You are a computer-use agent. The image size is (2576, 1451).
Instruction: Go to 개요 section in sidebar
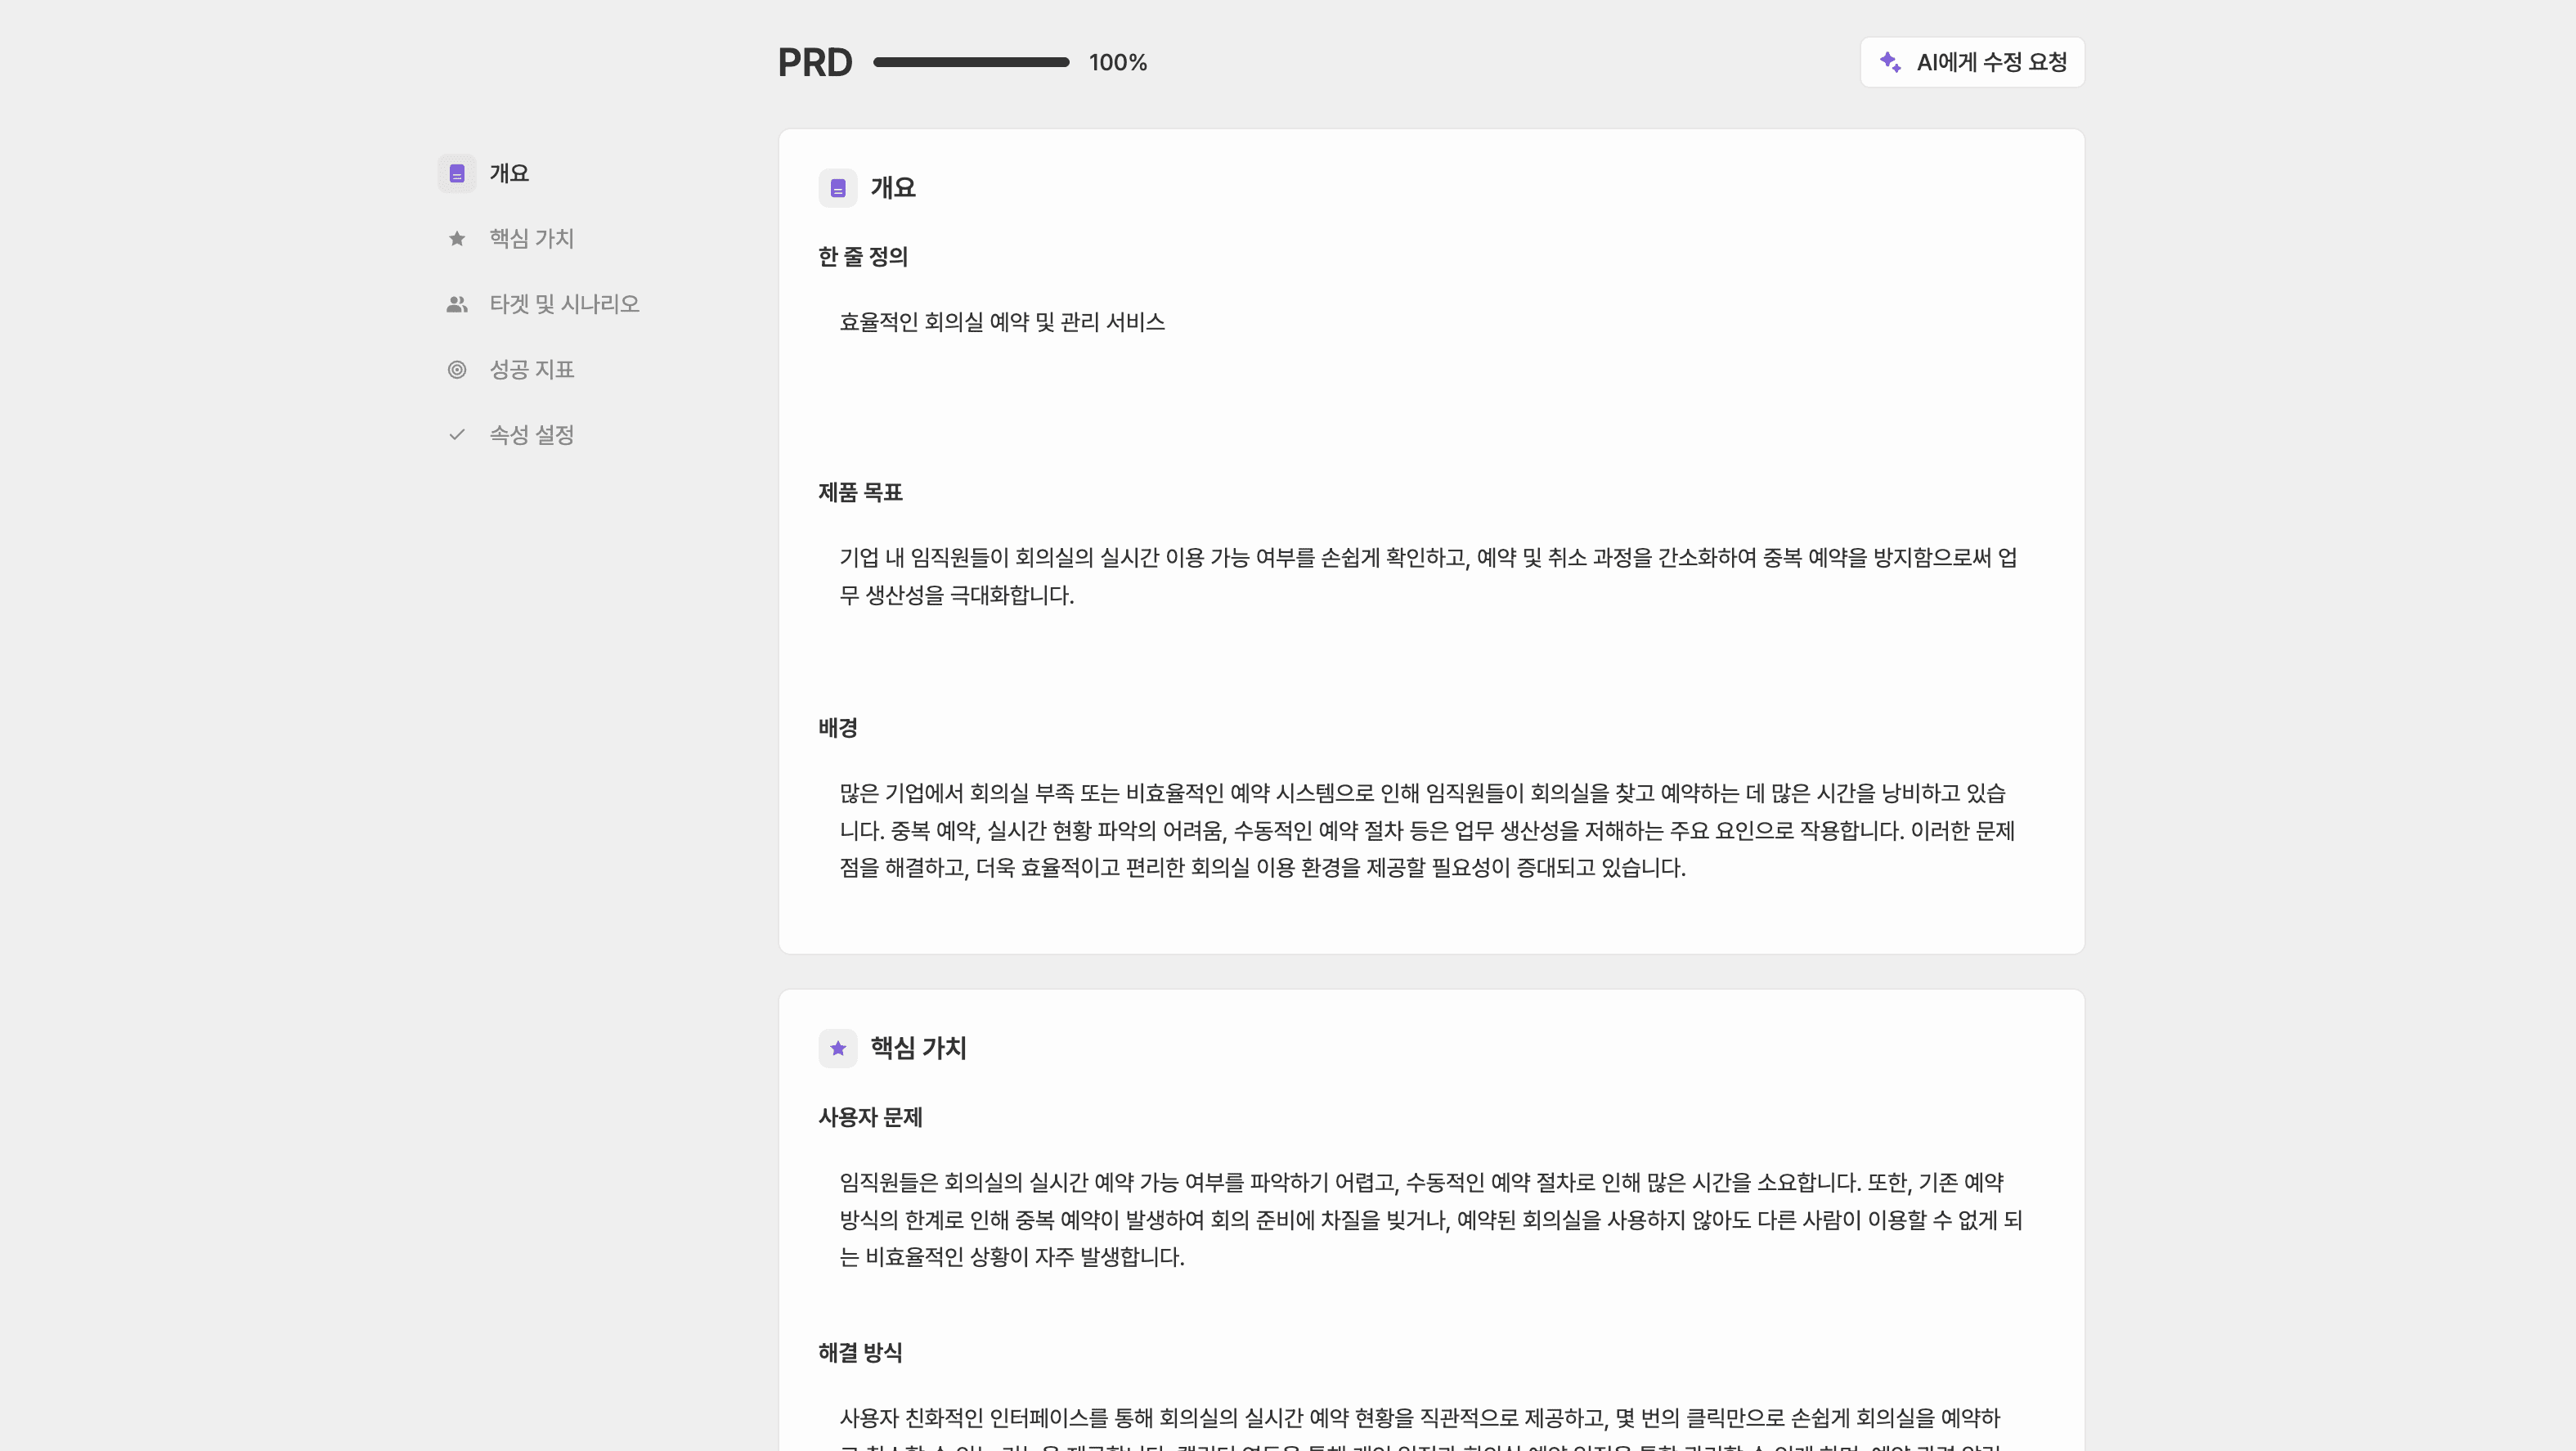point(509,174)
